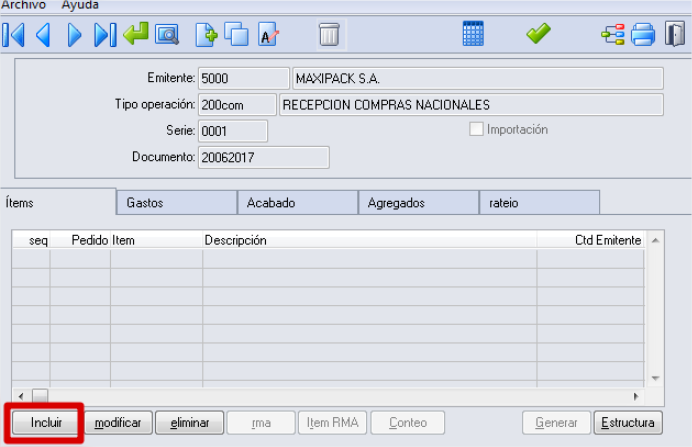Click the modificar button
This screenshot has height=447, width=692.
[x=118, y=423]
